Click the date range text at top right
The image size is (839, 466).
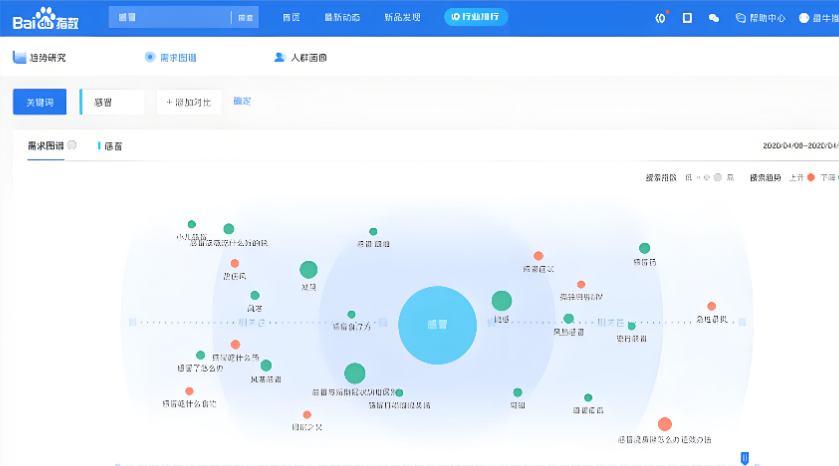800,146
